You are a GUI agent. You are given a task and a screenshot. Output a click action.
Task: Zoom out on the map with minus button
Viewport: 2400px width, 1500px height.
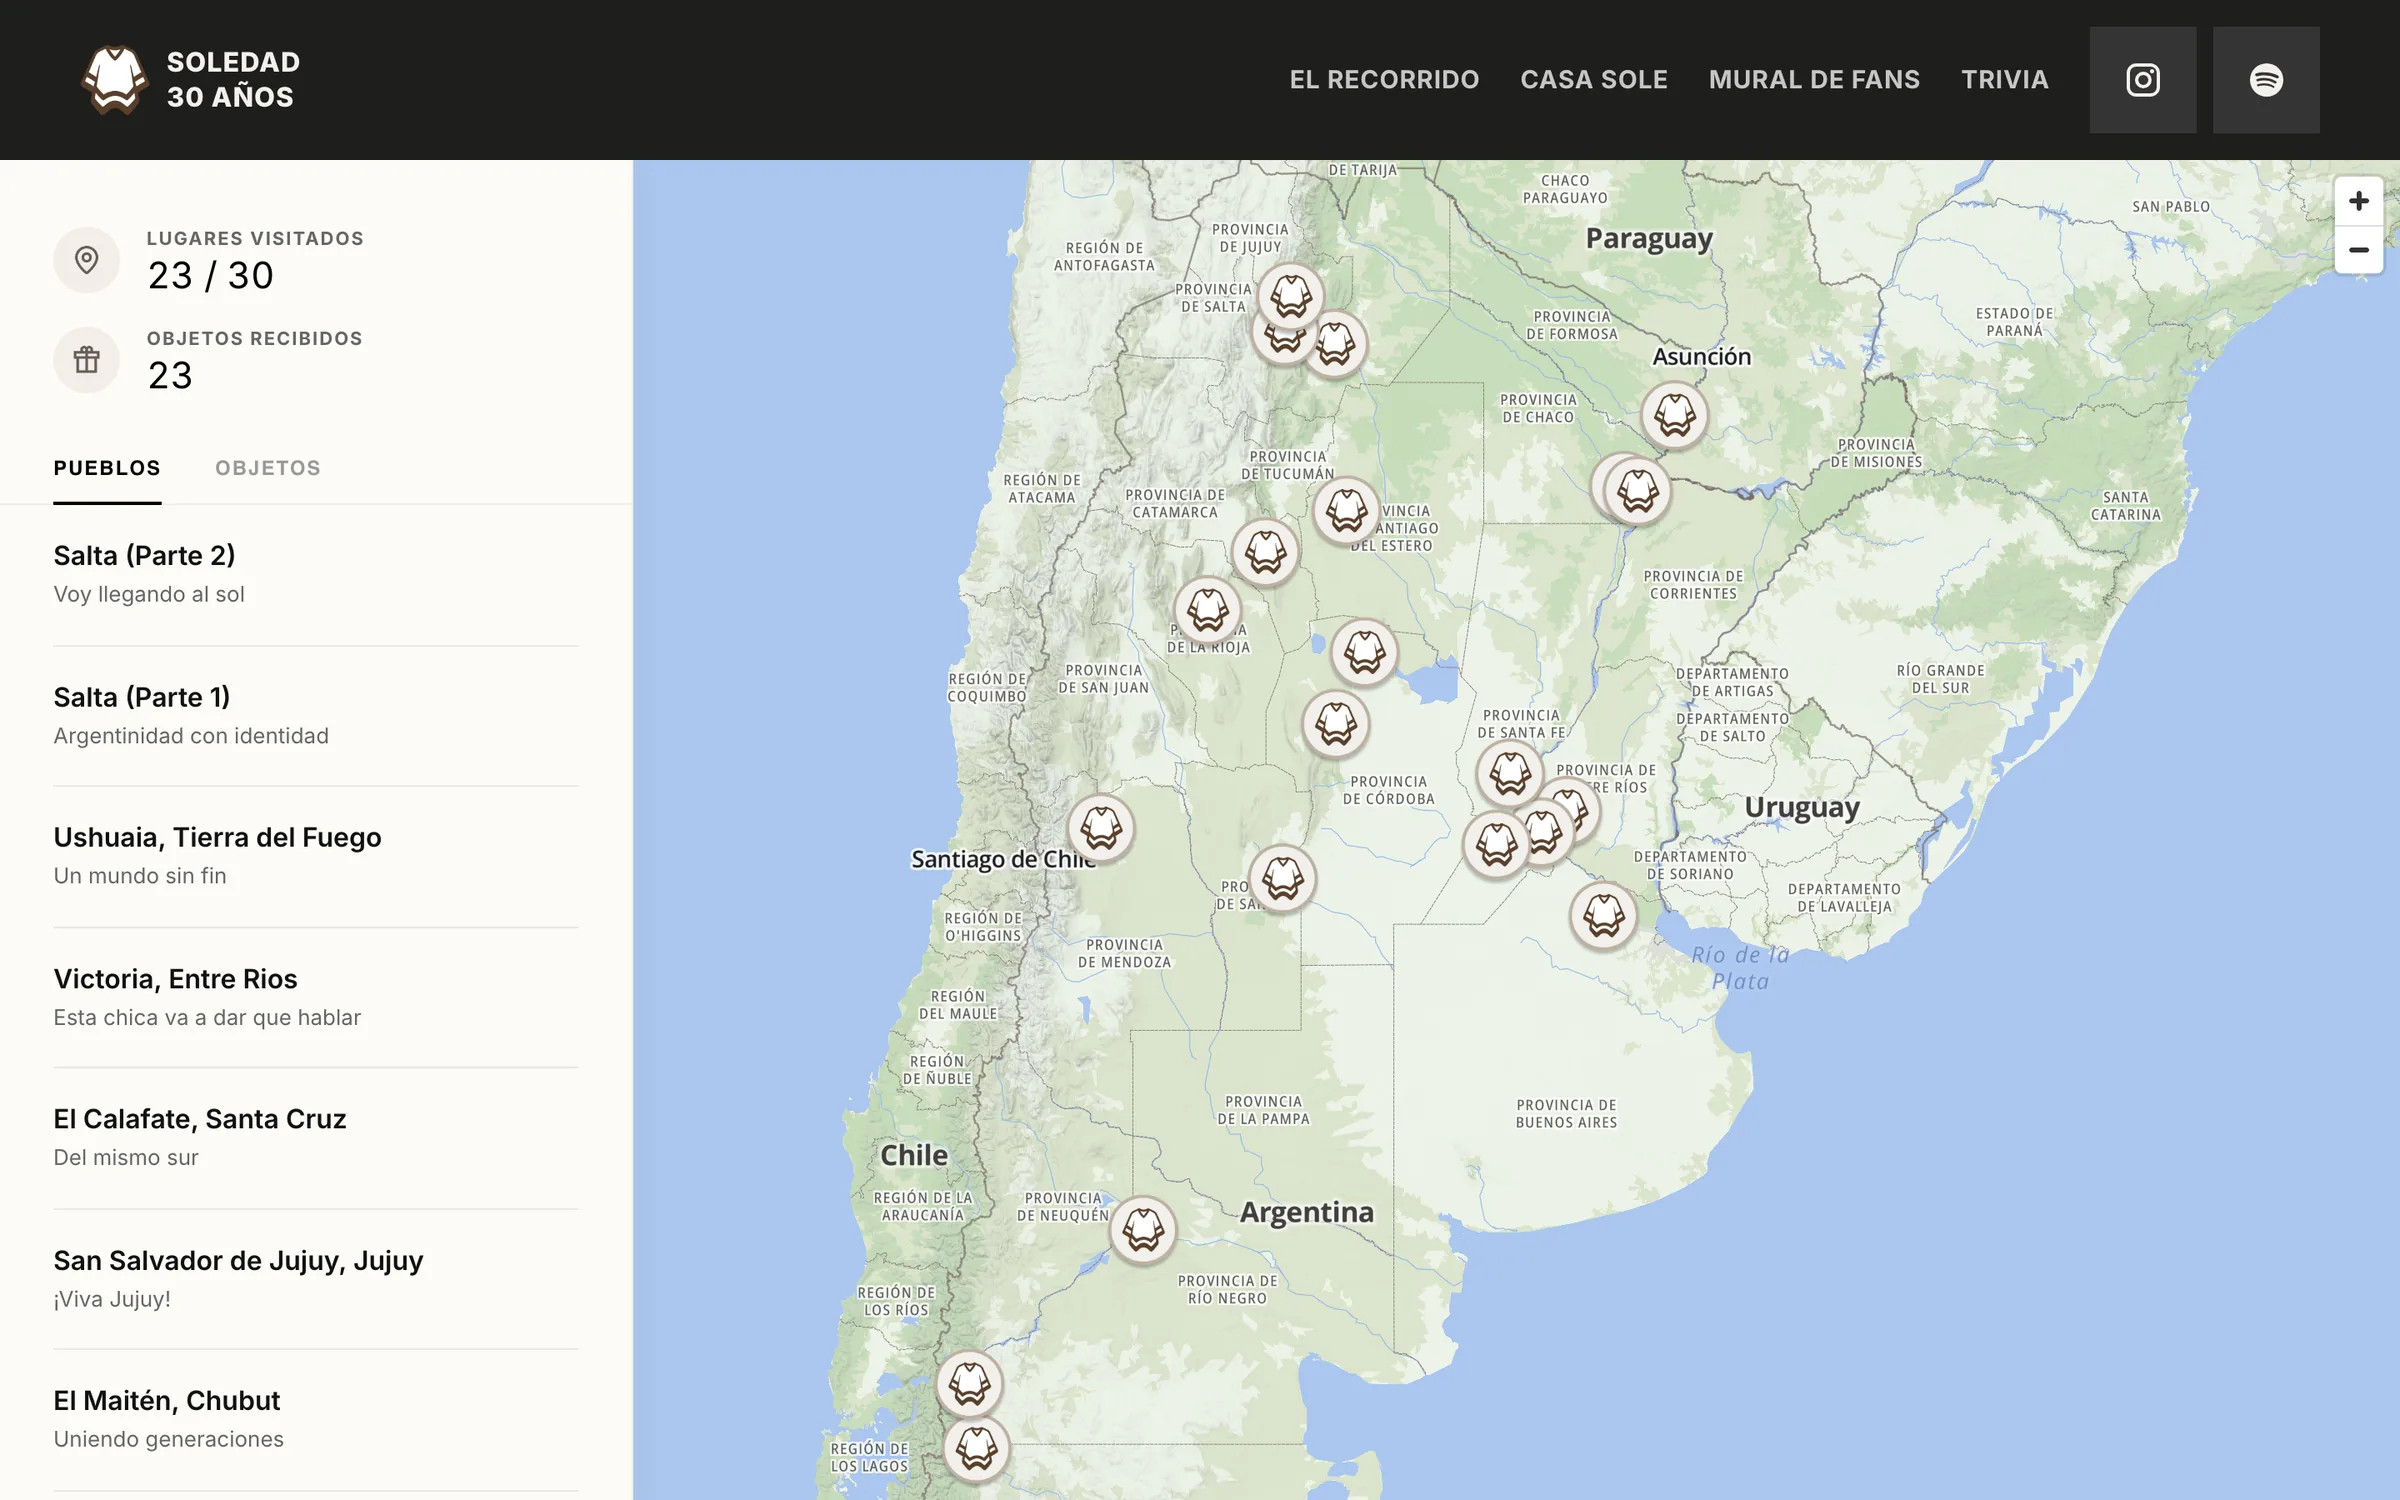(x=2358, y=250)
